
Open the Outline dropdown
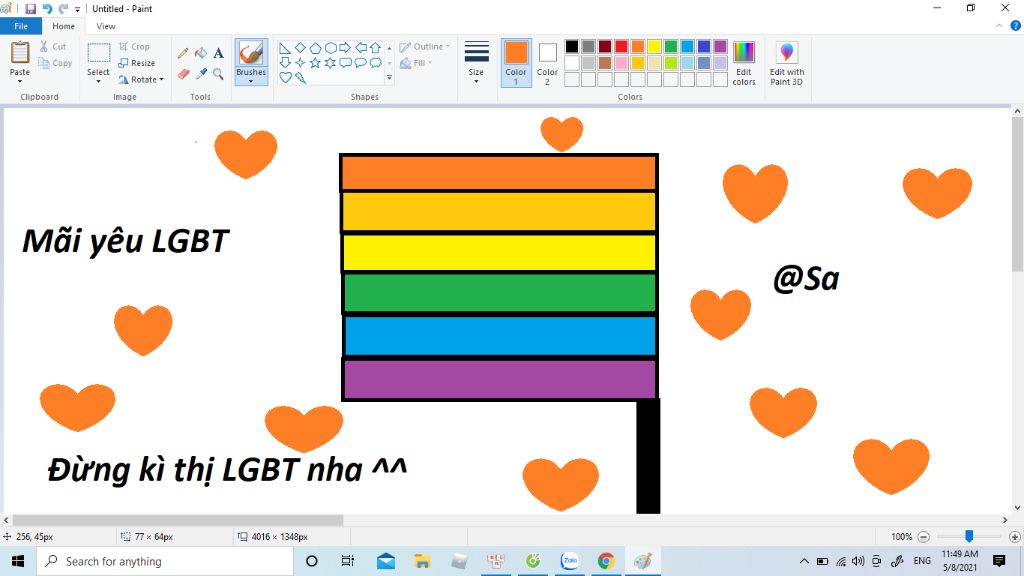pyautogui.click(x=424, y=47)
